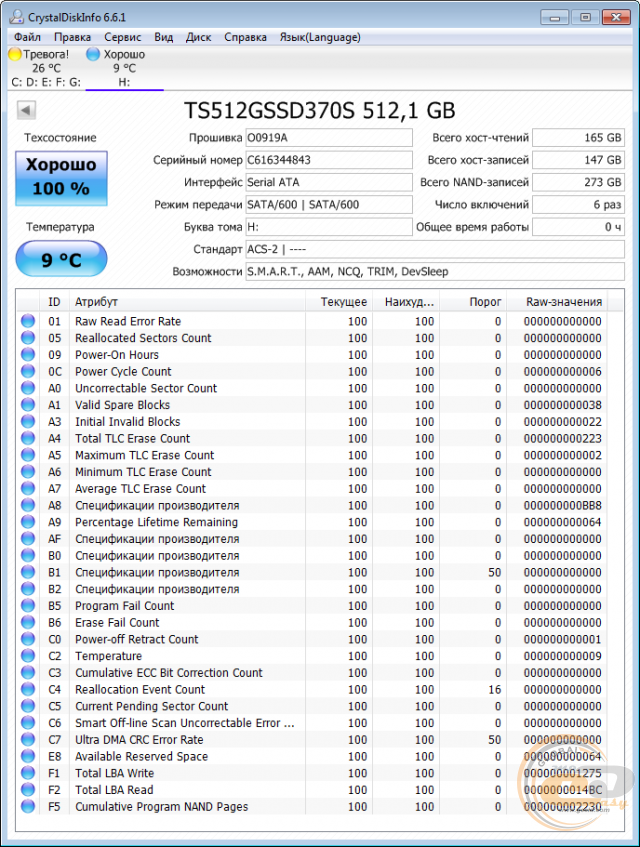640x847 pixels.
Task: Minimize the CrystalDiskInfo window
Action: point(555,17)
